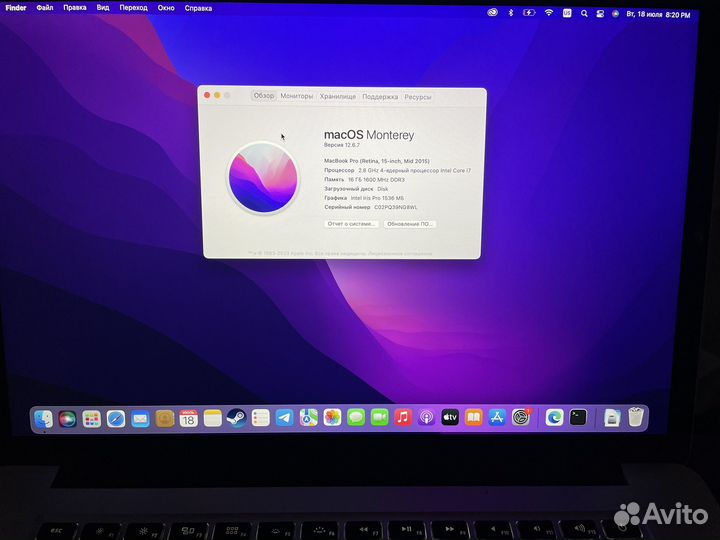Switch to the Ресурсы tab

(x=418, y=97)
